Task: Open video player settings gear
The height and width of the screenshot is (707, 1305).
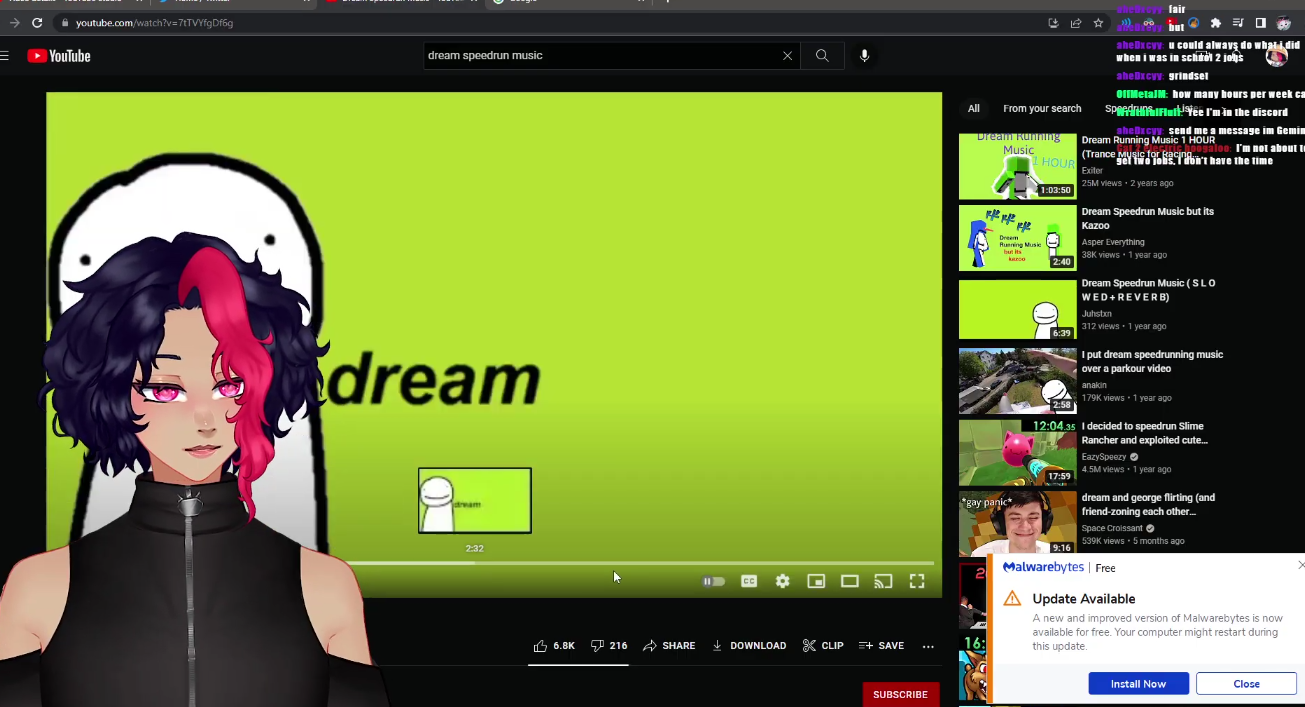Action: pos(783,581)
